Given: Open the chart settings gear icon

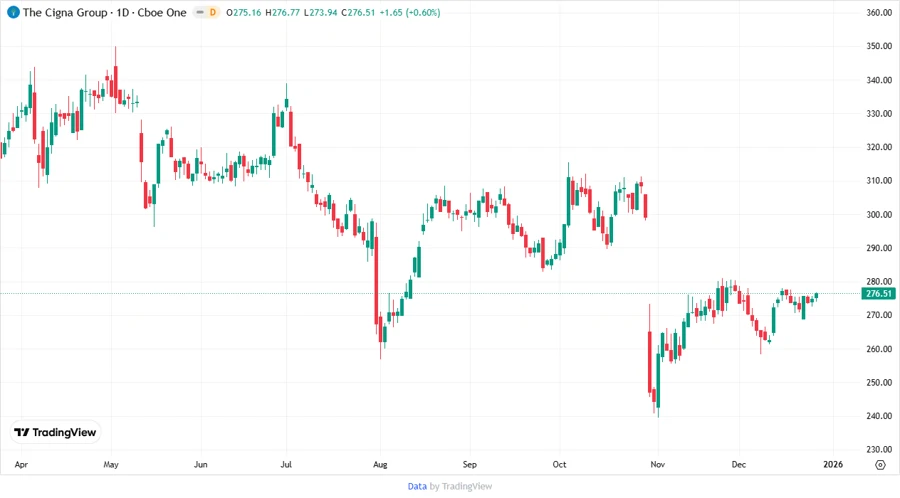Looking at the screenshot, I should tap(880, 465).
